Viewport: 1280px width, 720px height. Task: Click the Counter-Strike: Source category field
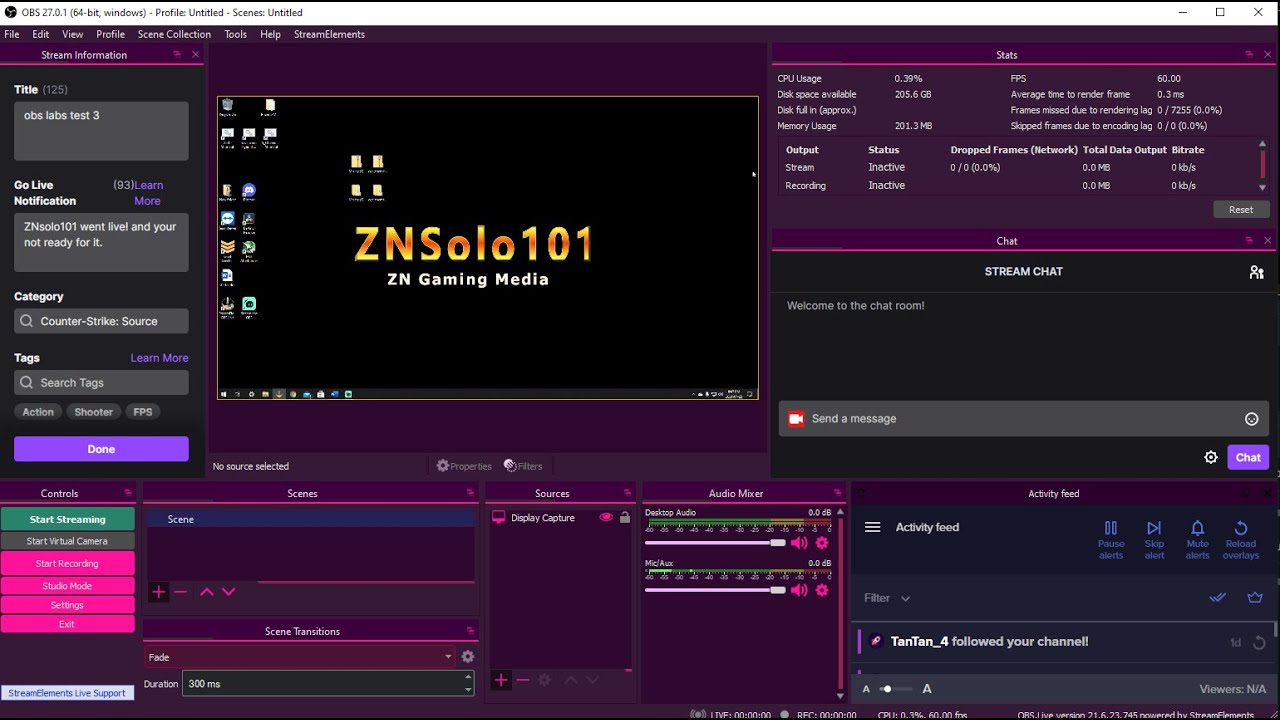[x=101, y=321]
